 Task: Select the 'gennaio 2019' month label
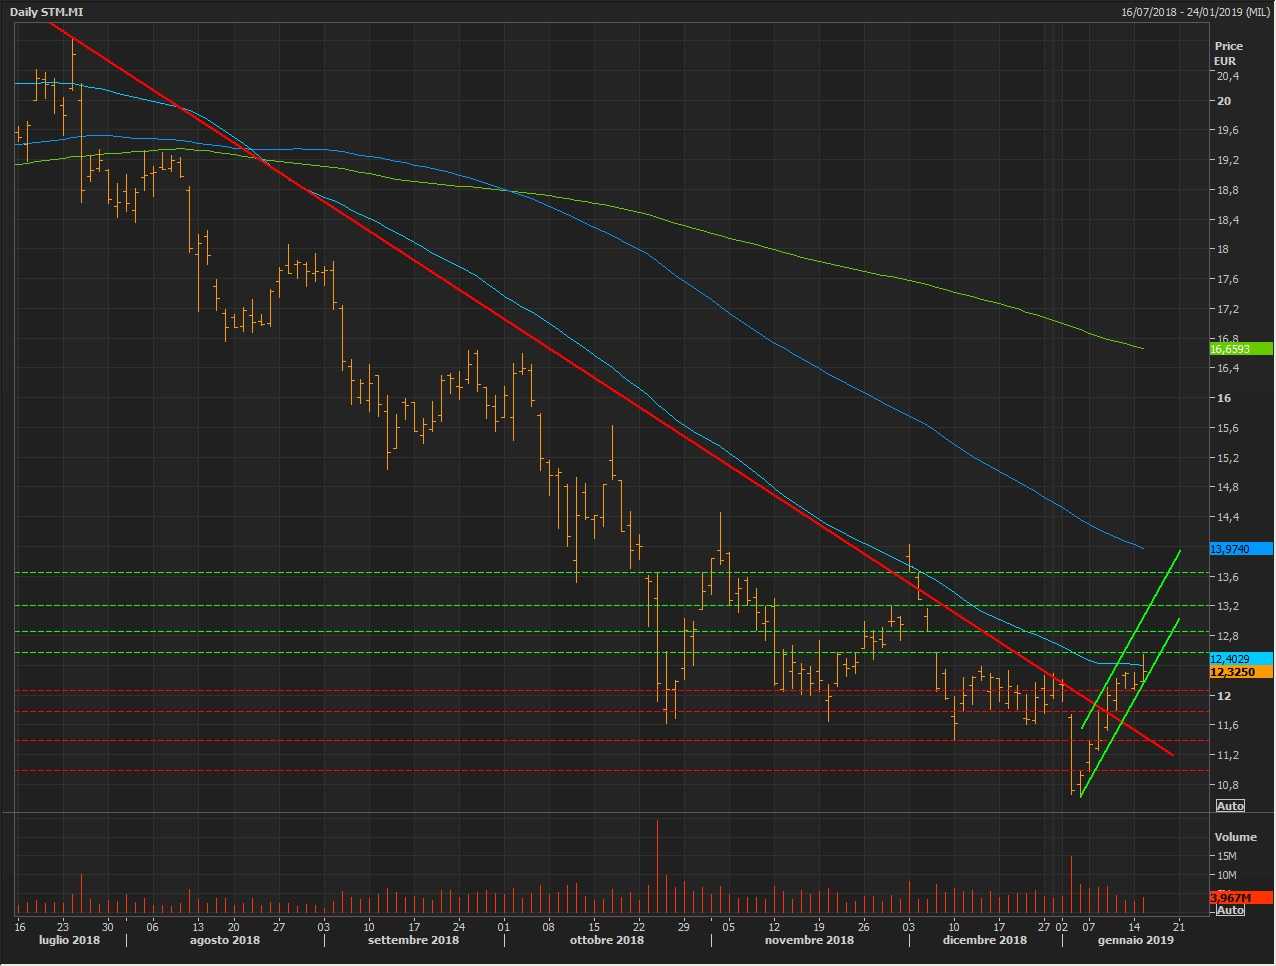pyautogui.click(x=1135, y=940)
